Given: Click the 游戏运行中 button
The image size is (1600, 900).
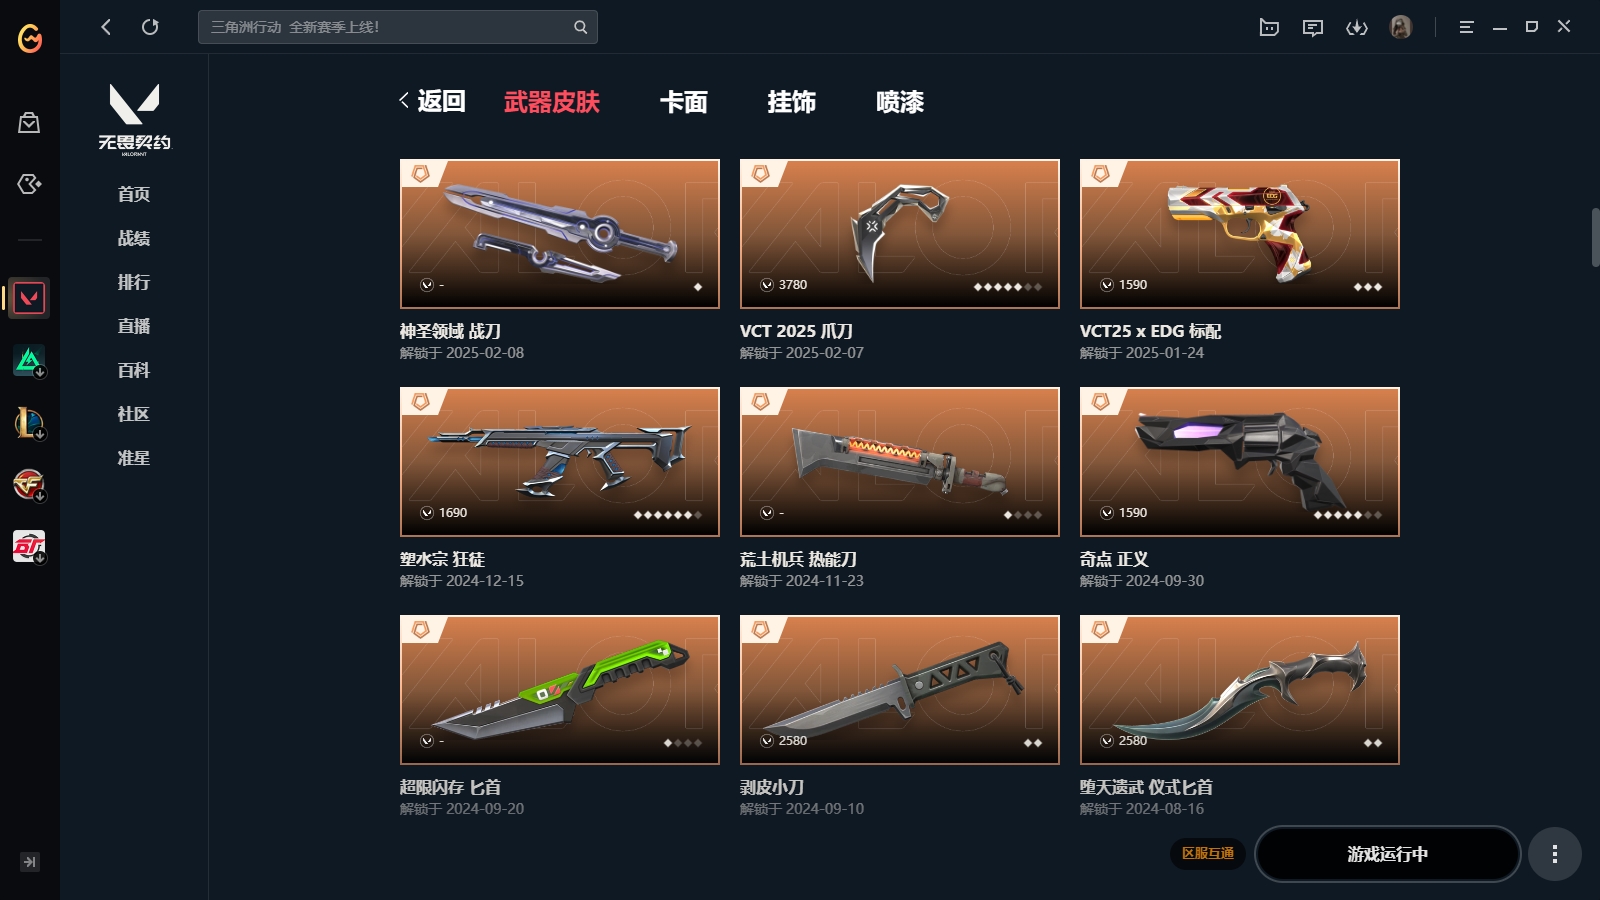Looking at the screenshot, I should (x=1387, y=854).
